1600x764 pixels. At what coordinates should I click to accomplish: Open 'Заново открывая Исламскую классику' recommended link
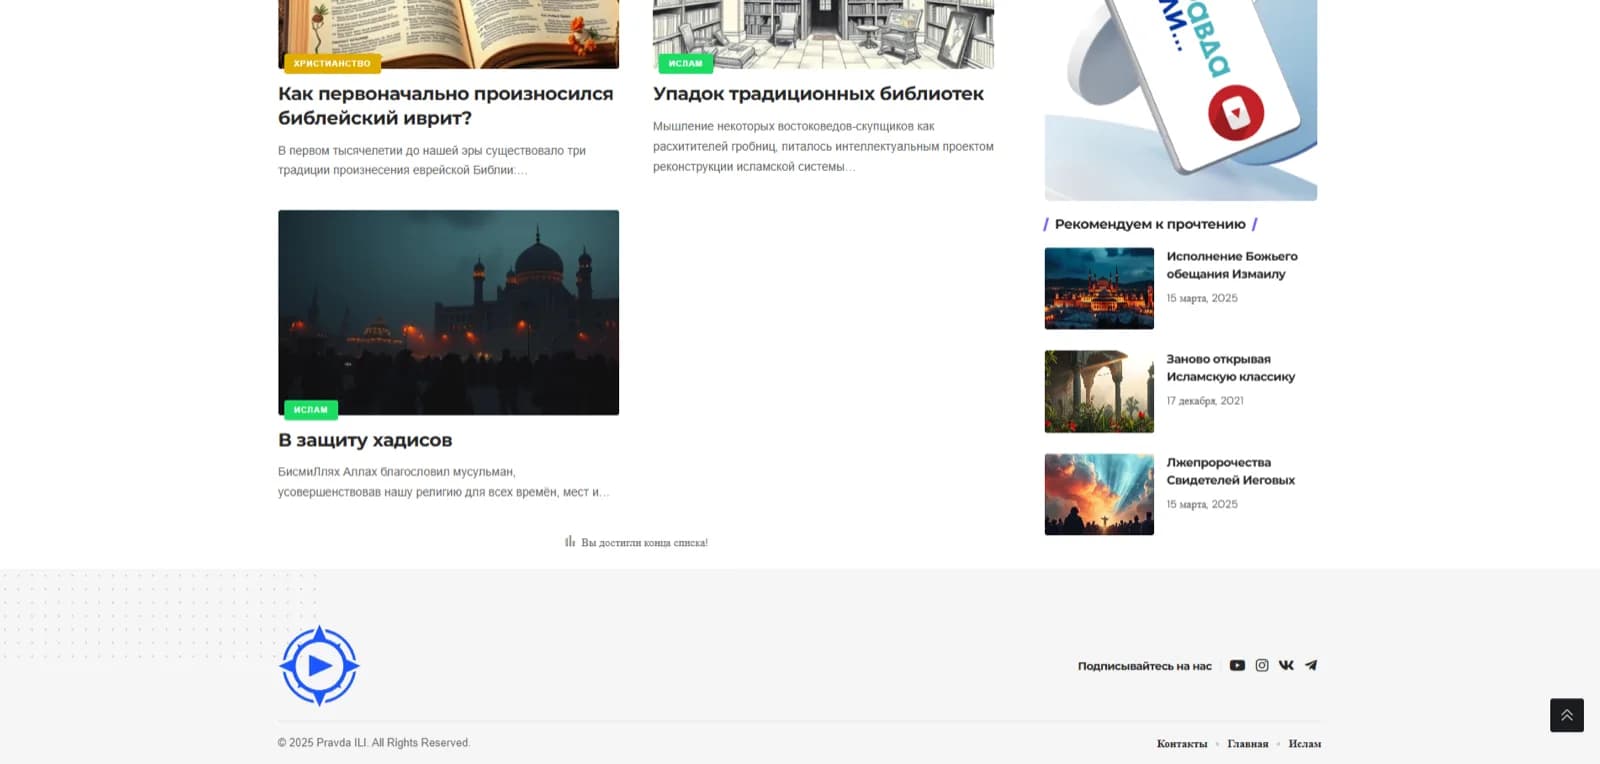click(1231, 368)
